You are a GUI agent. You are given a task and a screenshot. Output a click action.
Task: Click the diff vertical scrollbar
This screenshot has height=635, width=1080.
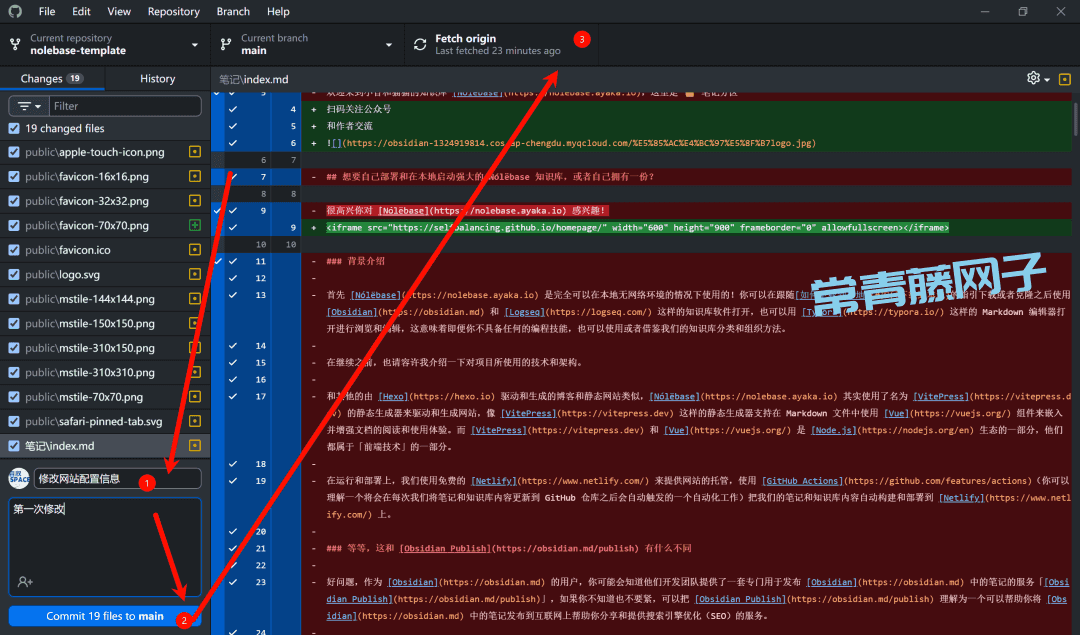tap(1076, 118)
